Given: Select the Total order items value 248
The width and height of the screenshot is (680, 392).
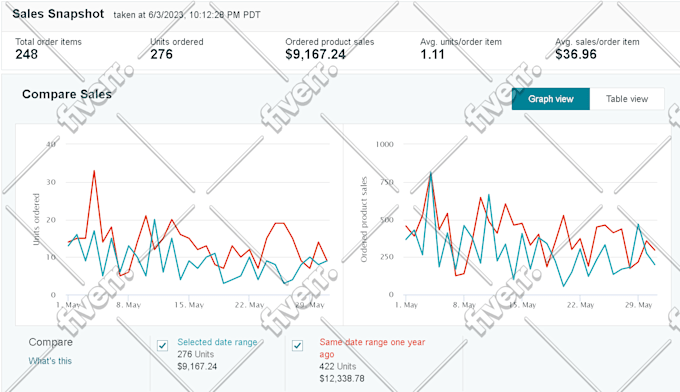Looking at the screenshot, I should click(26, 54).
